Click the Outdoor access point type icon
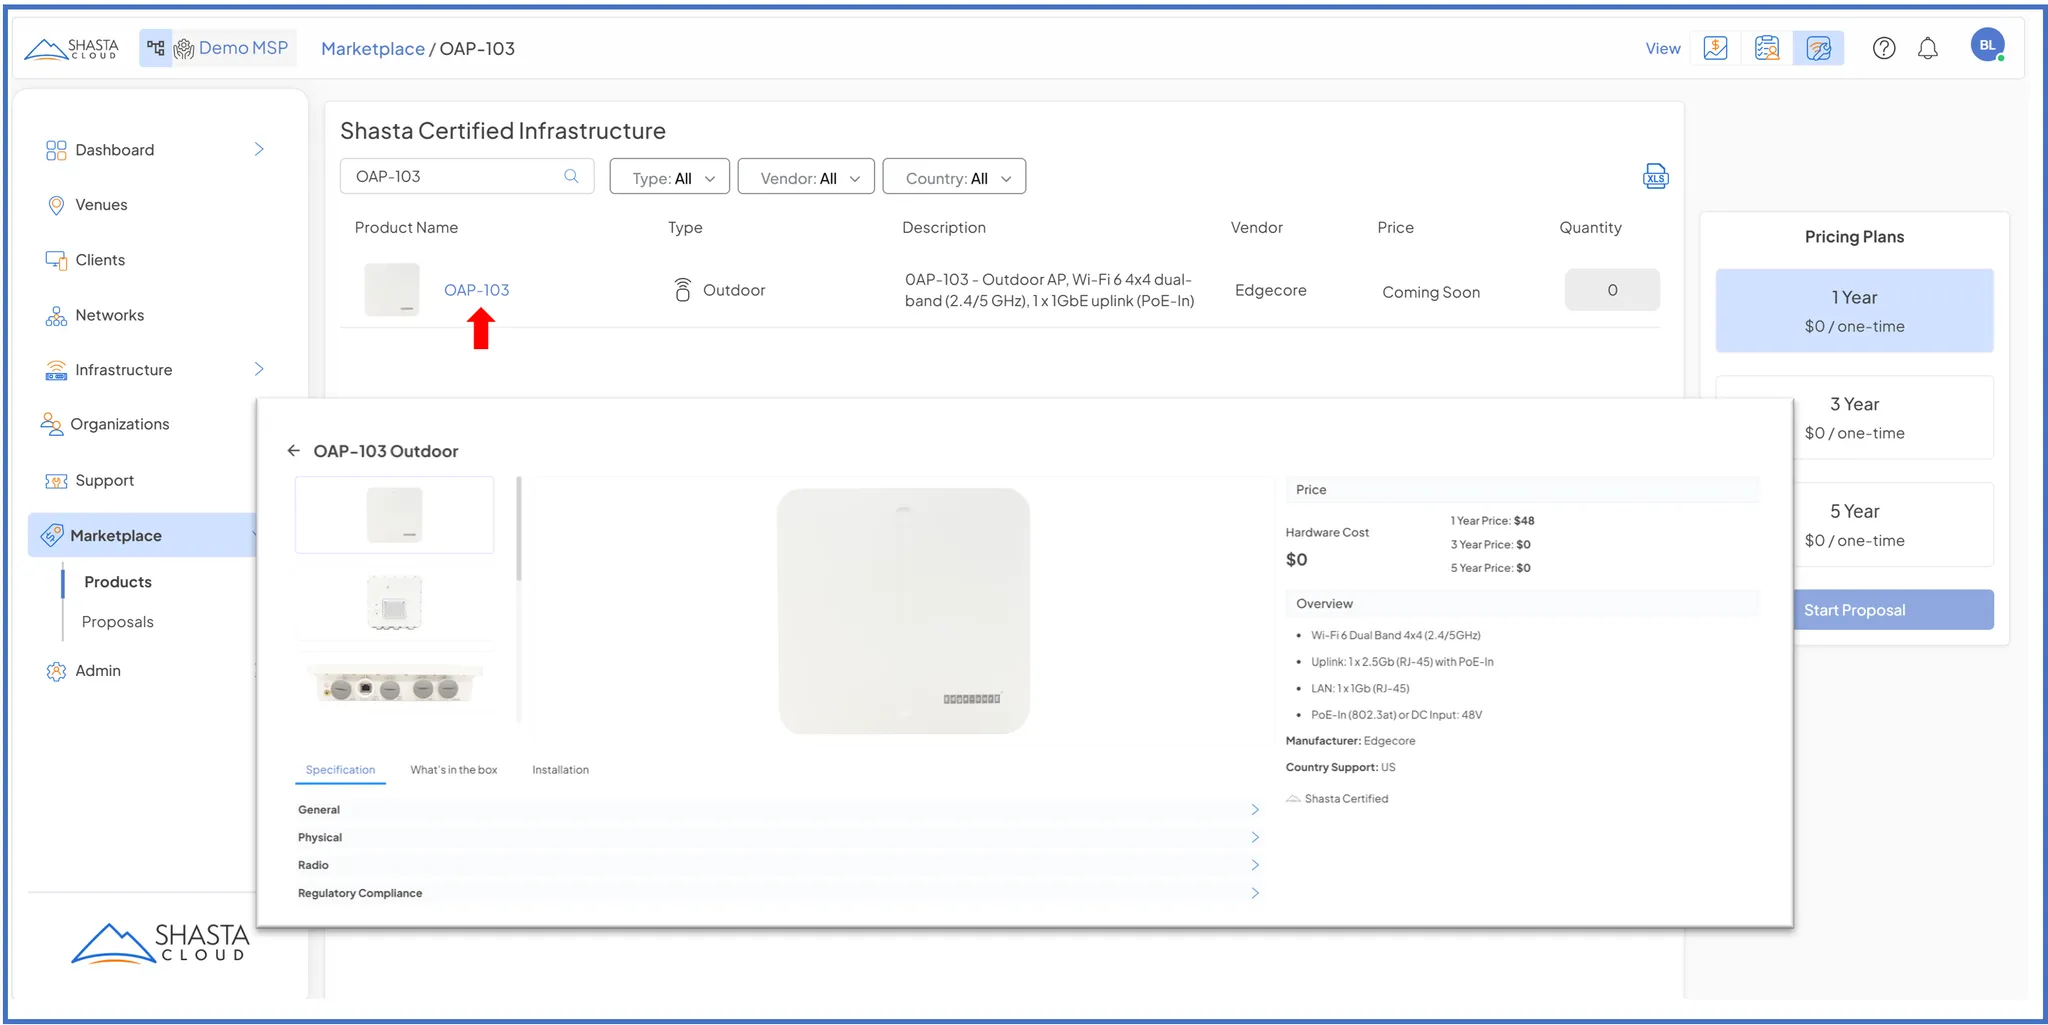The width and height of the screenshot is (2048, 1025). click(x=682, y=290)
